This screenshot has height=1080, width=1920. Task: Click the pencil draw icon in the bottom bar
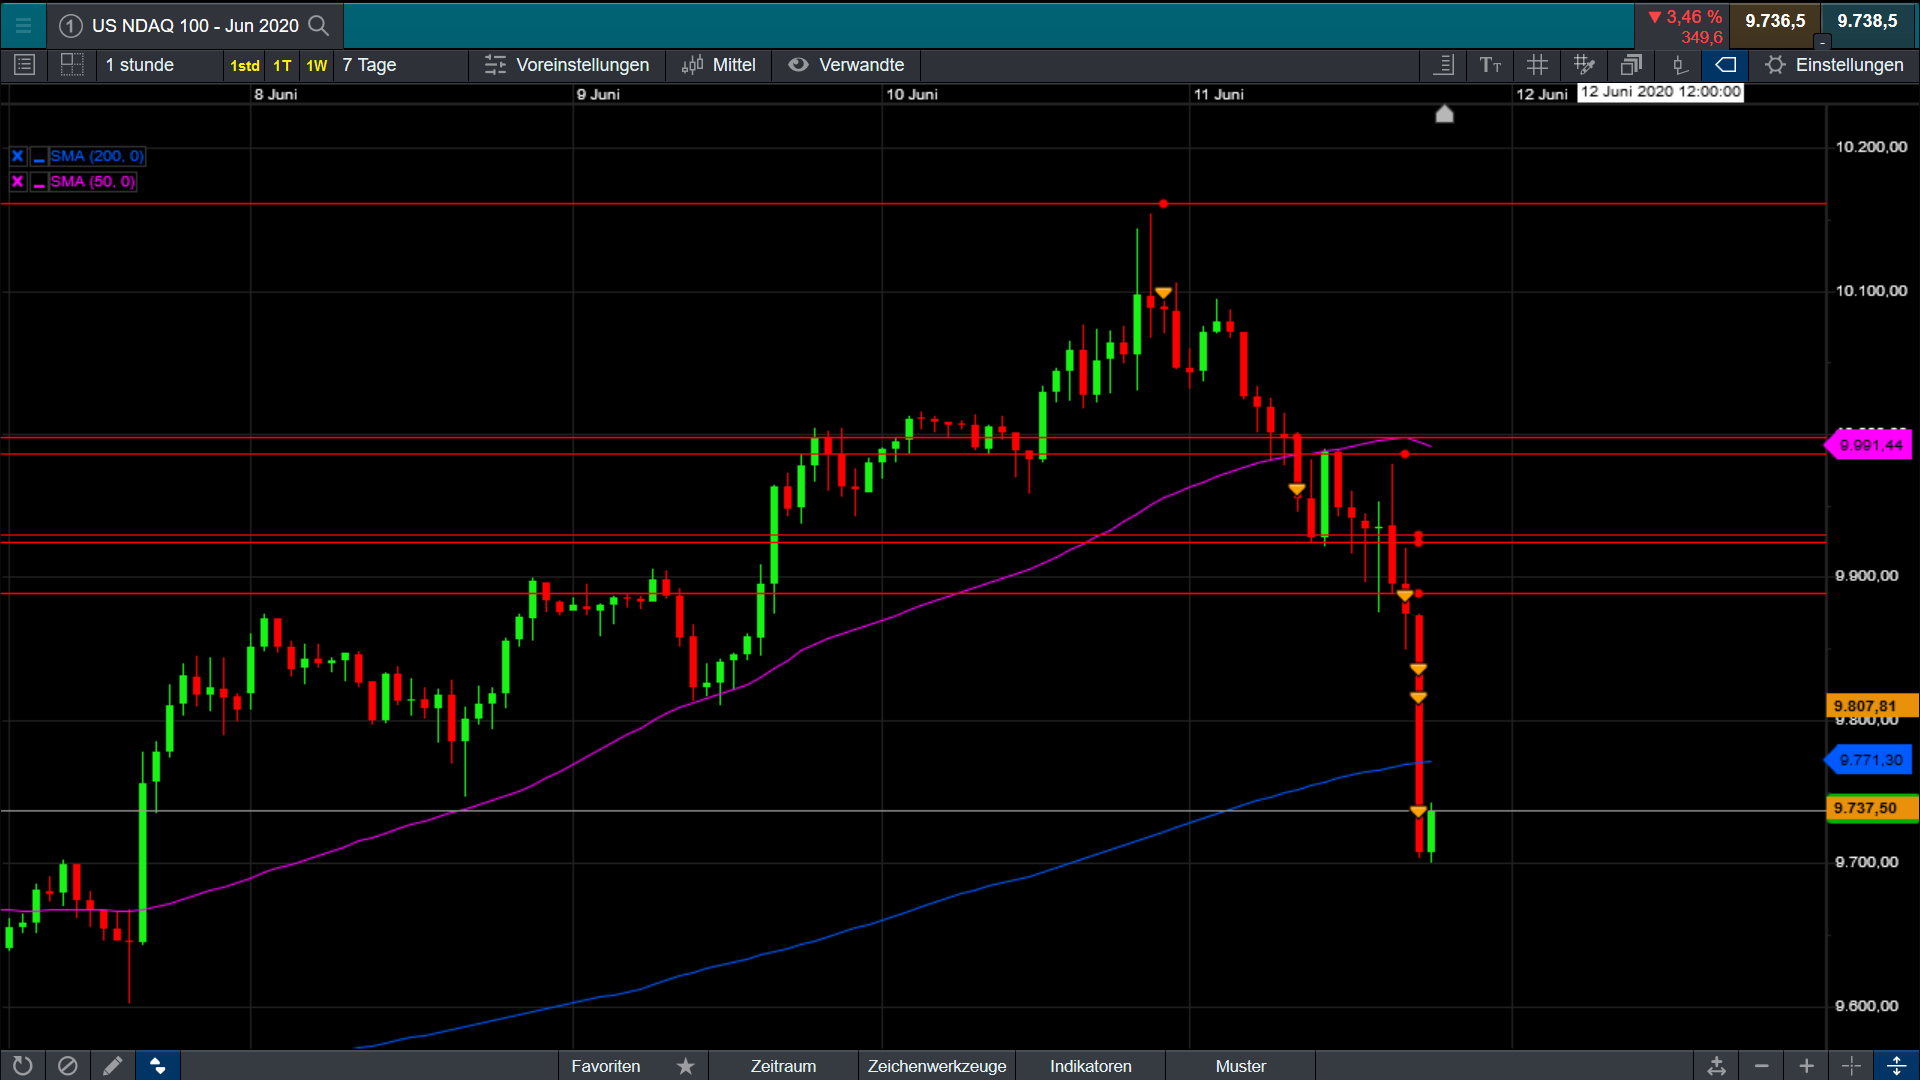click(x=112, y=1066)
